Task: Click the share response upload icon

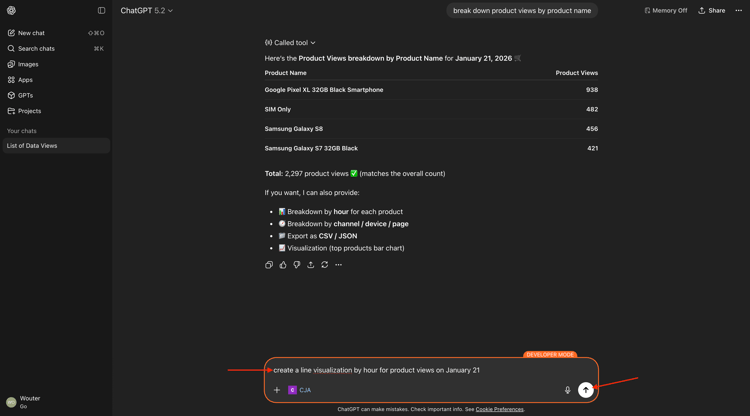Action: pyautogui.click(x=310, y=265)
